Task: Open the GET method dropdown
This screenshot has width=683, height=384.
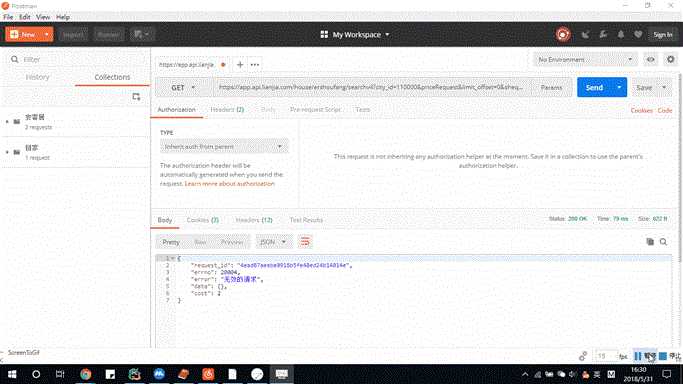Action: [x=183, y=88]
